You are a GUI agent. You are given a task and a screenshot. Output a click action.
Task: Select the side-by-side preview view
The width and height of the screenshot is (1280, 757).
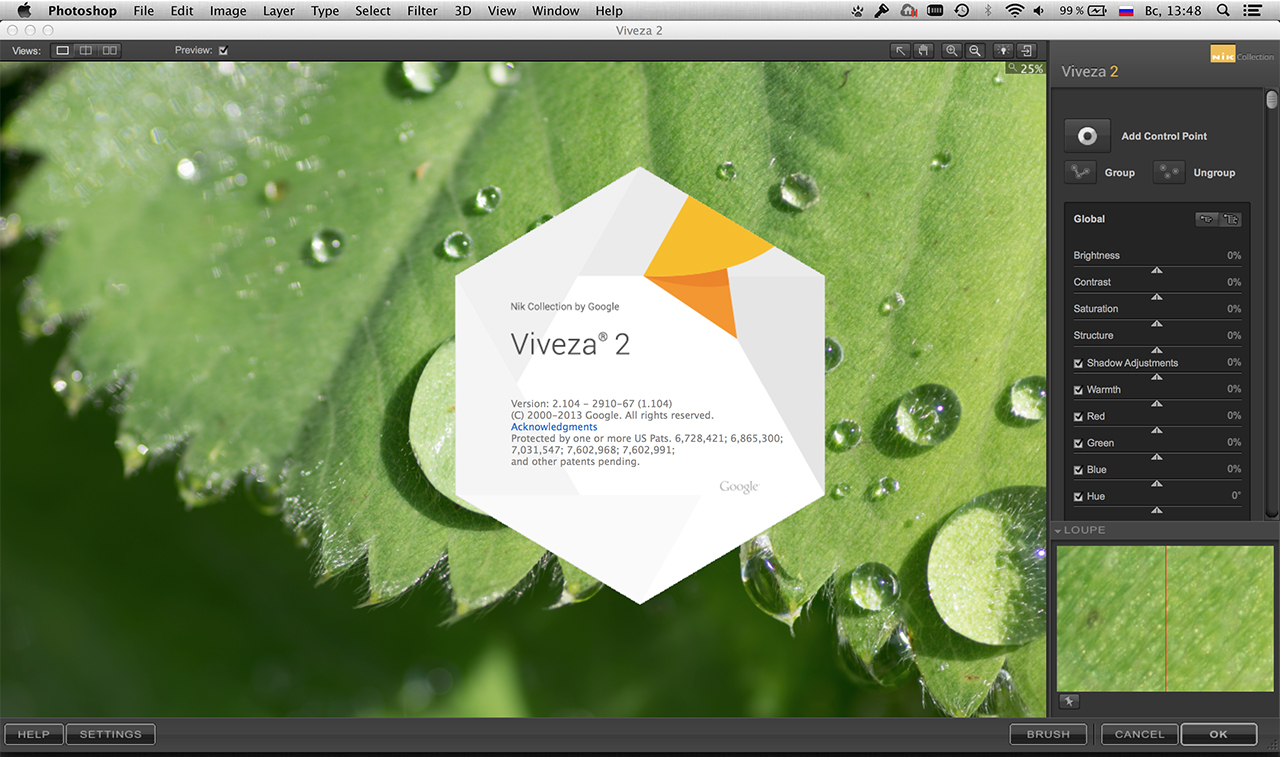click(110, 50)
